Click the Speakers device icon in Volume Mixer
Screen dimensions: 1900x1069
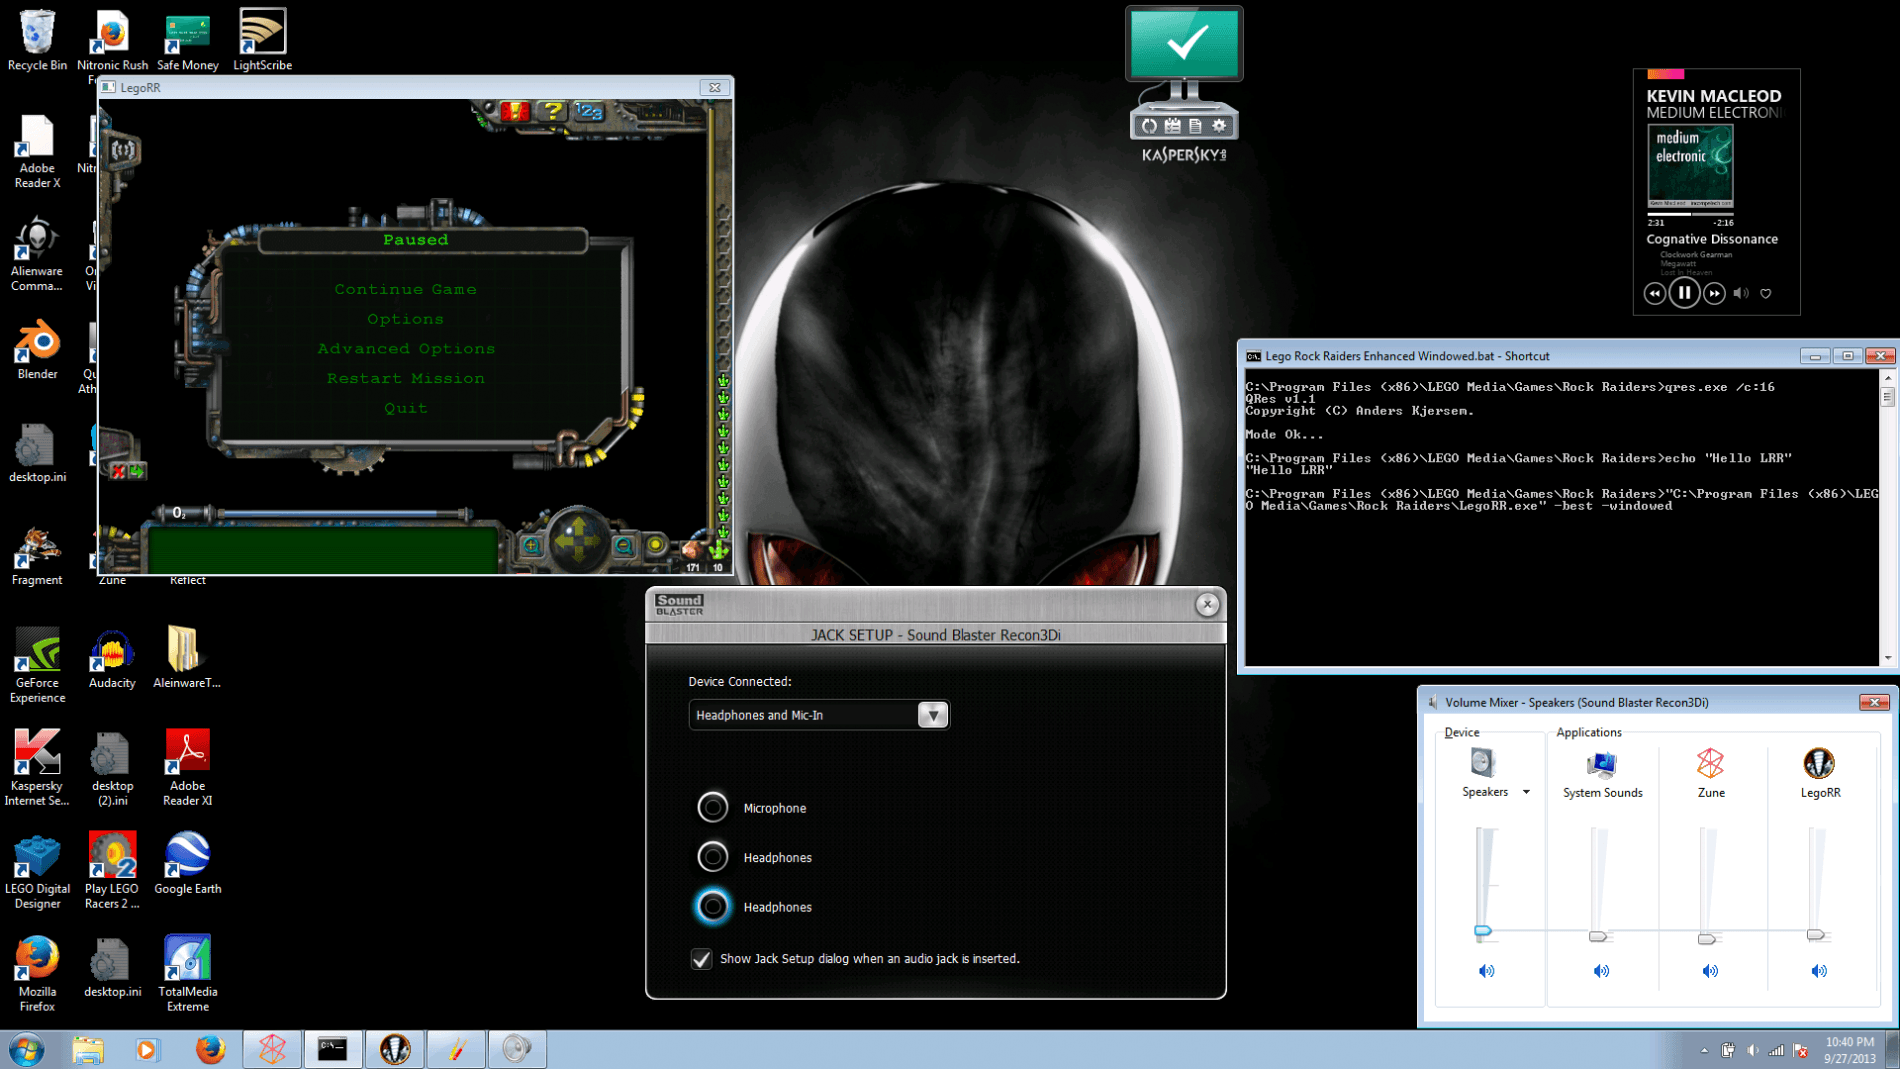[x=1483, y=763]
